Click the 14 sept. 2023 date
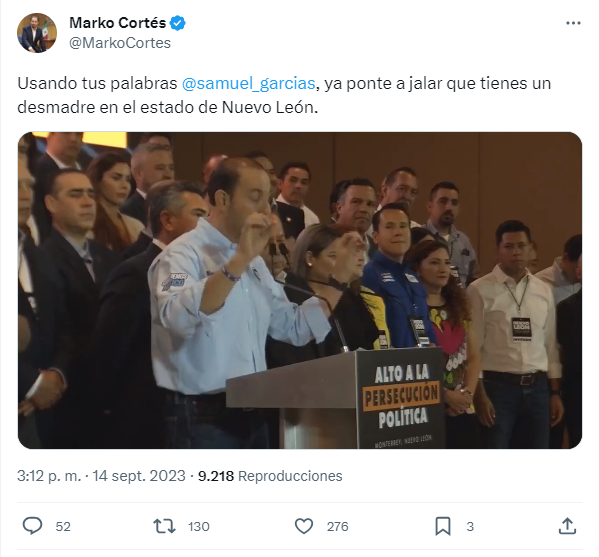599x557 pixels. (139, 476)
